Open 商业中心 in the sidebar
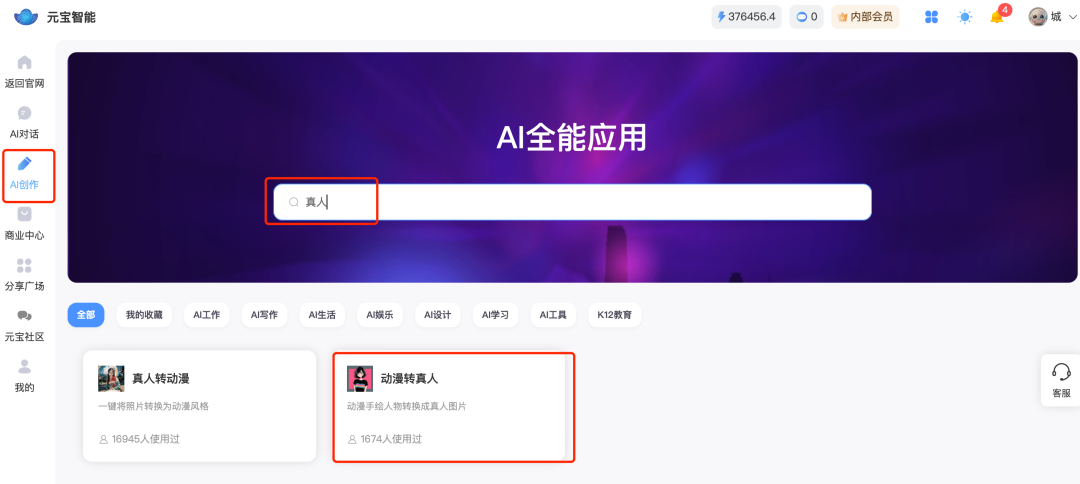Viewport: 1080px width, 484px height. 25,215
